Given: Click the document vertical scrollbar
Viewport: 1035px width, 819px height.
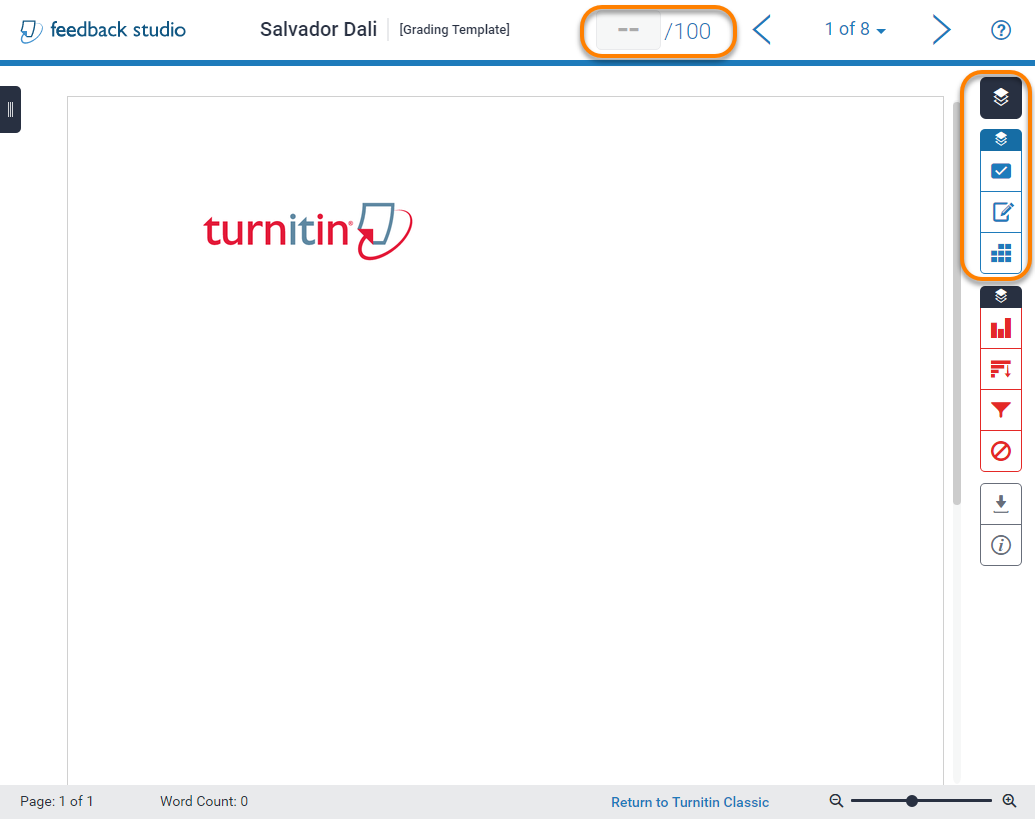Looking at the screenshot, I should click(956, 304).
